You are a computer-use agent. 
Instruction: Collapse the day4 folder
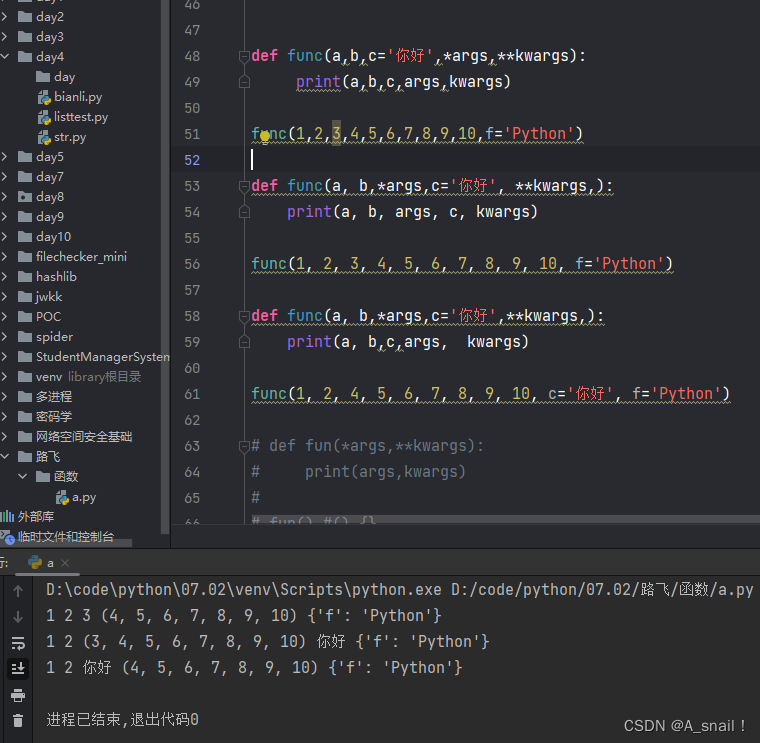tap(7, 57)
